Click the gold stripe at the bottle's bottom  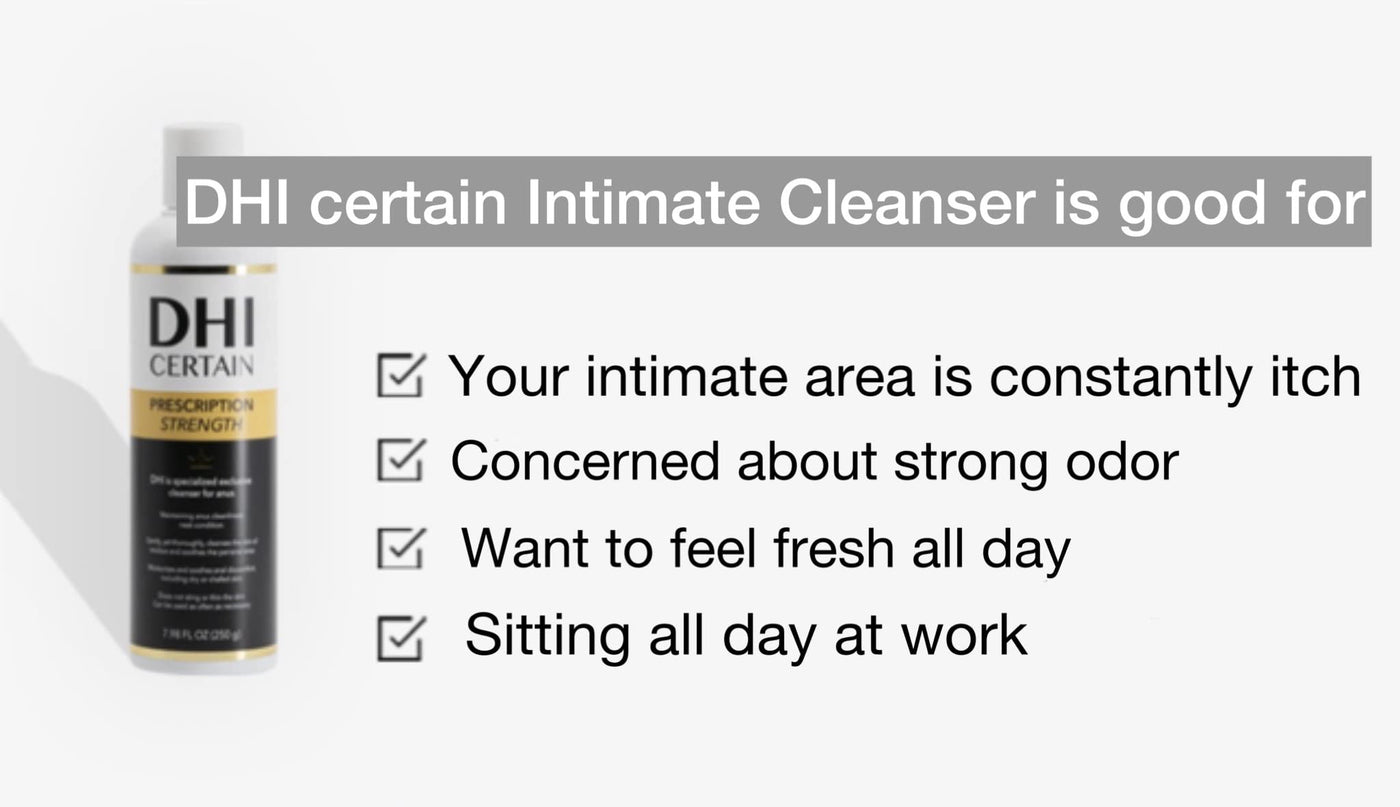pos(203,652)
